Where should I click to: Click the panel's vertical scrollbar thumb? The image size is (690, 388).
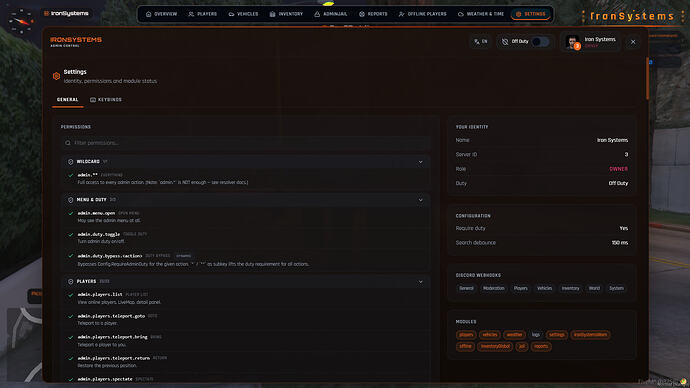pos(647,78)
